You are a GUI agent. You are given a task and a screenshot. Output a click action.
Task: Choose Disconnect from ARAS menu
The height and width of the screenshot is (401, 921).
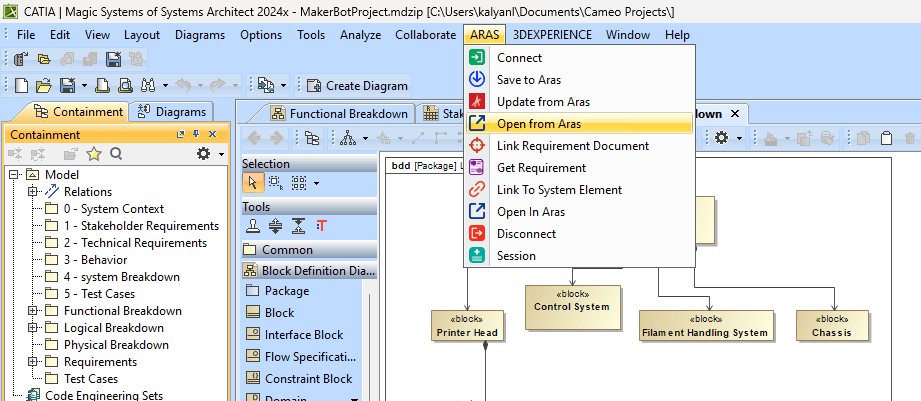579,234
